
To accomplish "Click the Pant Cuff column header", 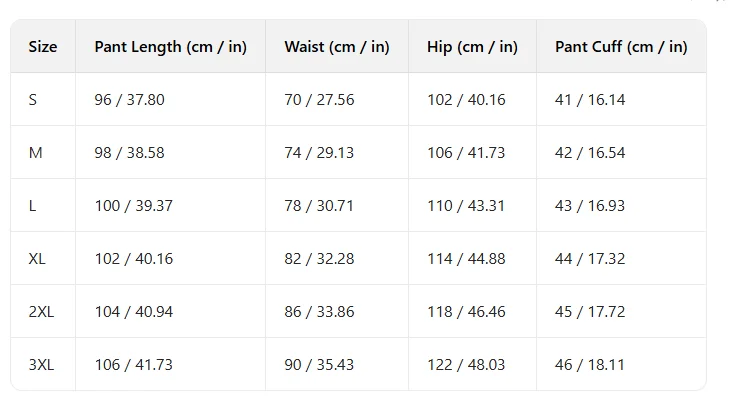I will pyautogui.click(x=621, y=47).
